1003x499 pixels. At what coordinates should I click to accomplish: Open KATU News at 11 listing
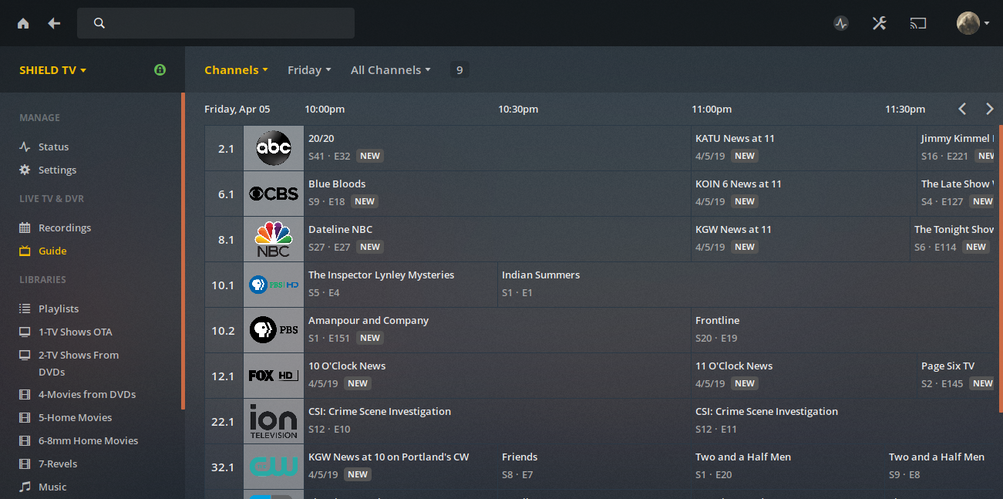pos(803,148)
